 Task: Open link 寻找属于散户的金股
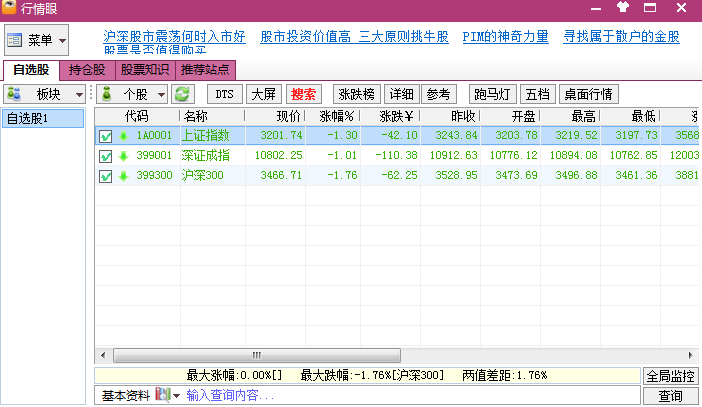coord(621,36)
